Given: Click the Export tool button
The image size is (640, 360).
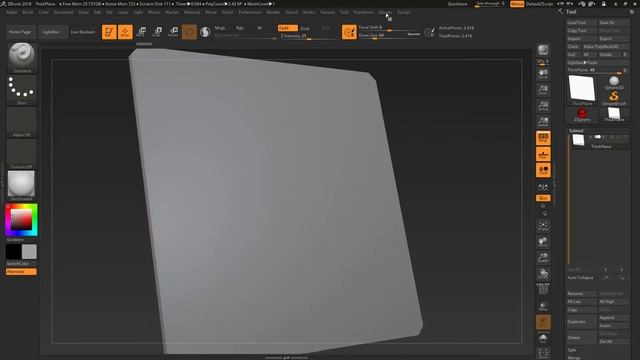Looking at the screenshot, I should click(613, 38).
